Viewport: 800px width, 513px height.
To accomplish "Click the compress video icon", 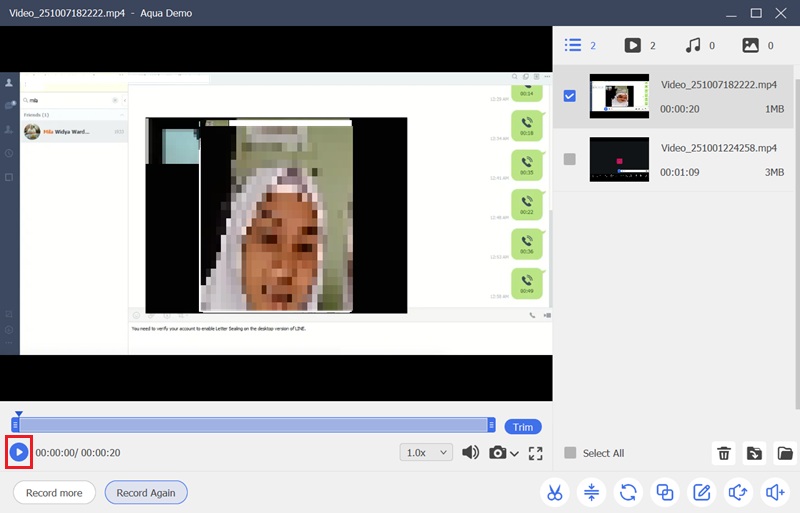I will [591, 492].
